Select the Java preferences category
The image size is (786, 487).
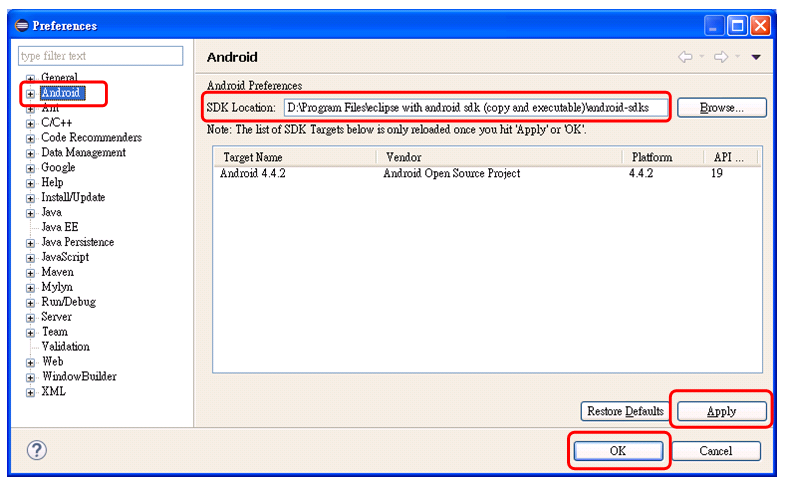coord(52,212)
